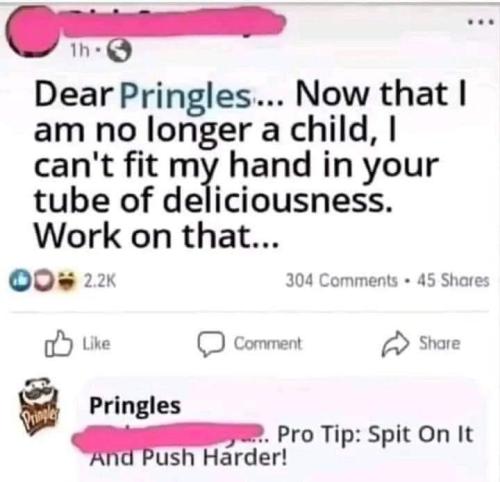
Task: Click the laughing haha reaction icon
Action: (x=68, y=281)
